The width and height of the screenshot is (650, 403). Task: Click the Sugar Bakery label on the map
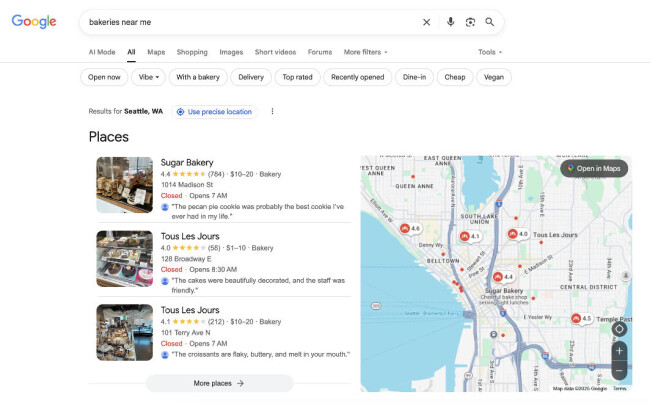(x=504, y=291)
